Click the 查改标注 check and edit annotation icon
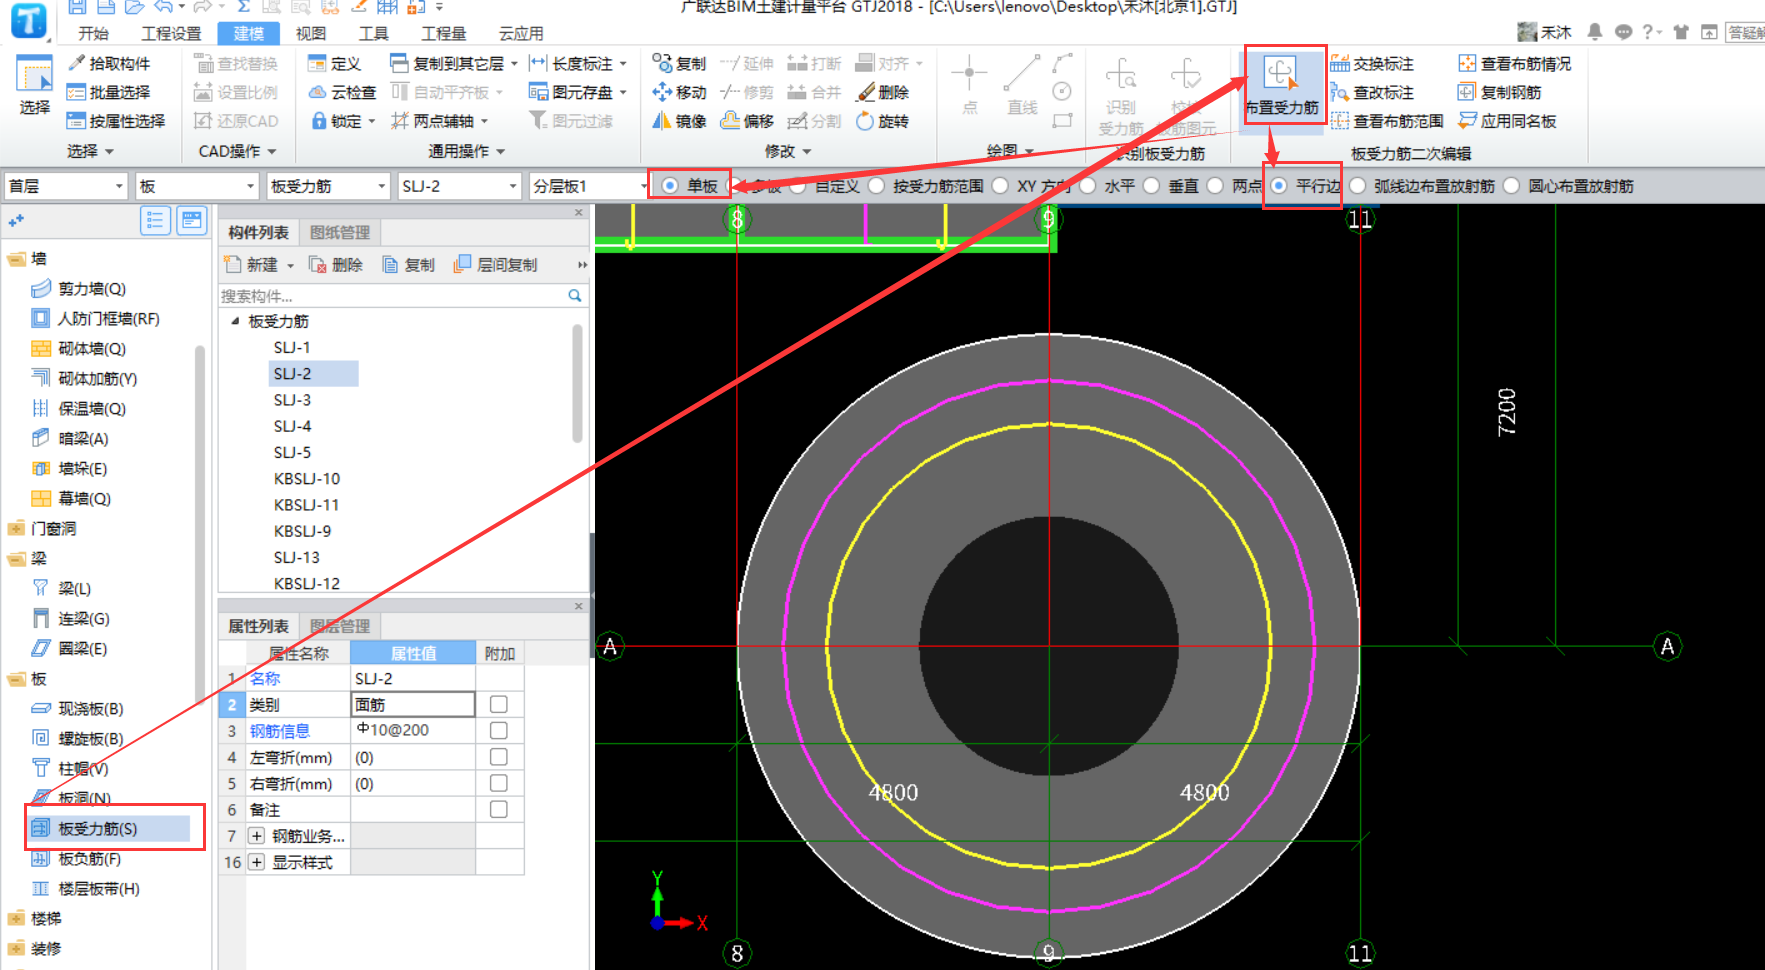Viewport: 1765px width, 970px height. point(1340,92)
